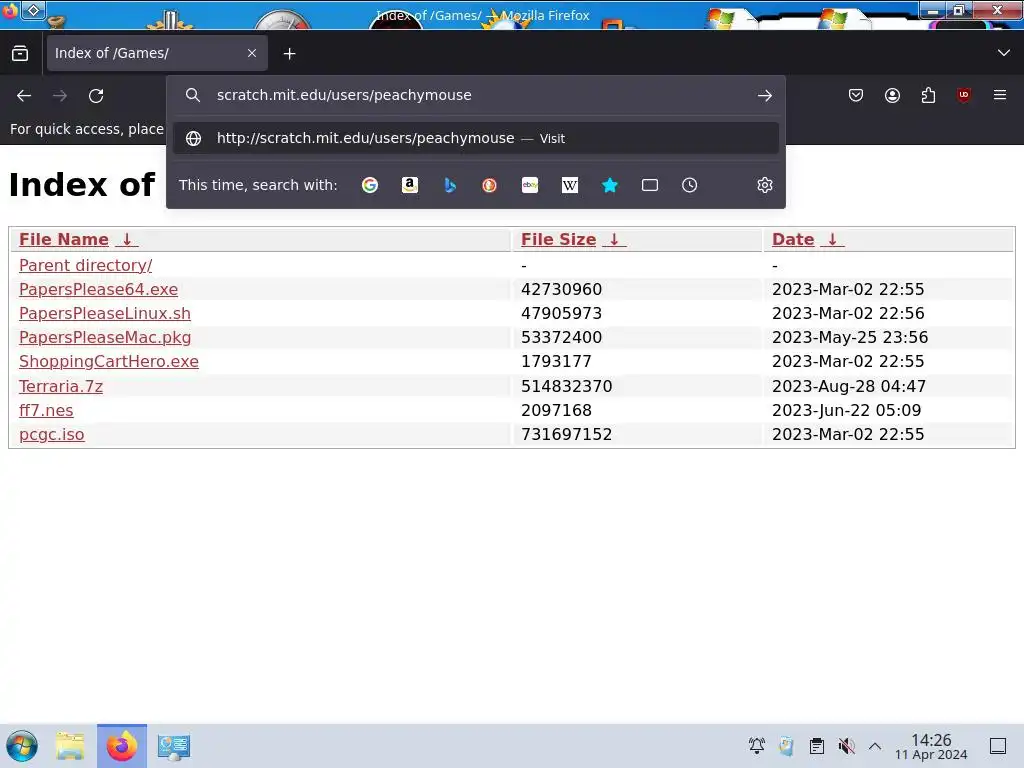The height and width of the screenshot is (768, 1024).
Task: Open a new tab with plus button
Action: (289, 54)
